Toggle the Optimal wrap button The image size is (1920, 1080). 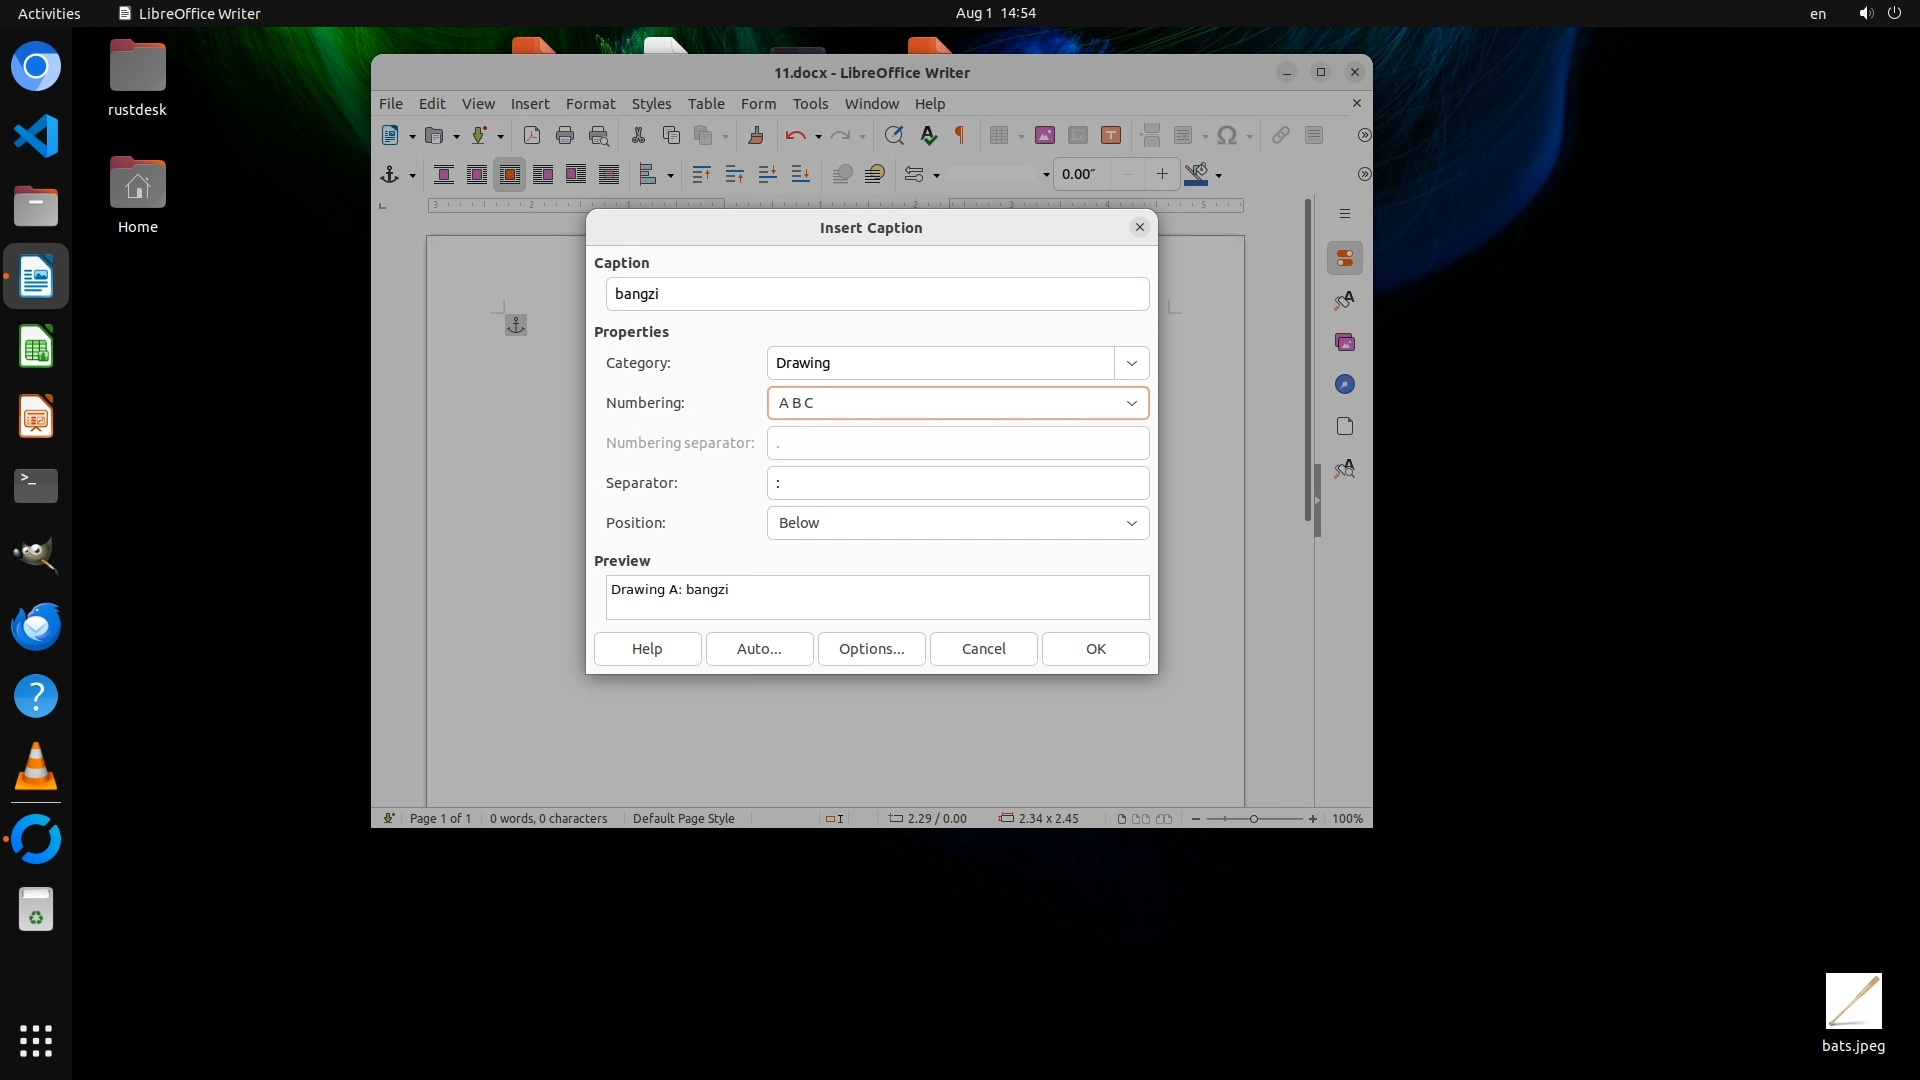click(x=510, y=175)
